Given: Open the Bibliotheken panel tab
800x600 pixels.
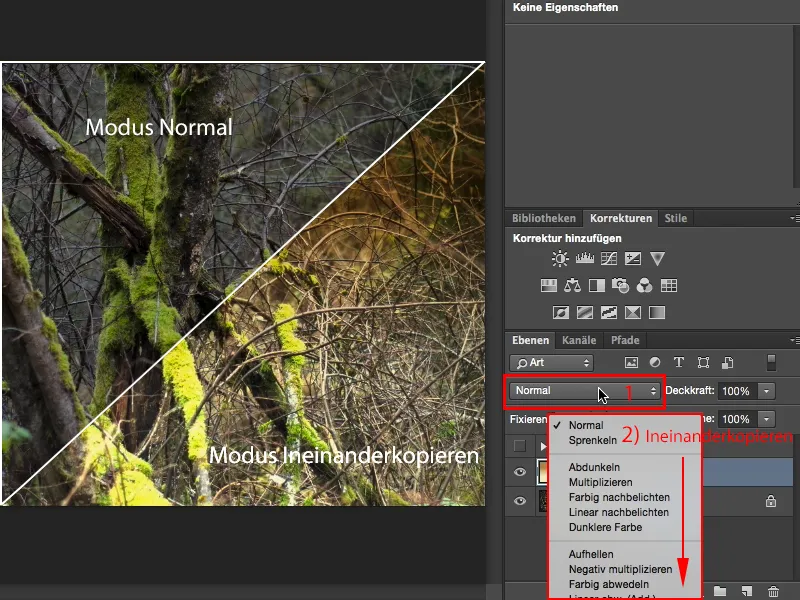Looking at the screenshot, I should pos(545,218).
